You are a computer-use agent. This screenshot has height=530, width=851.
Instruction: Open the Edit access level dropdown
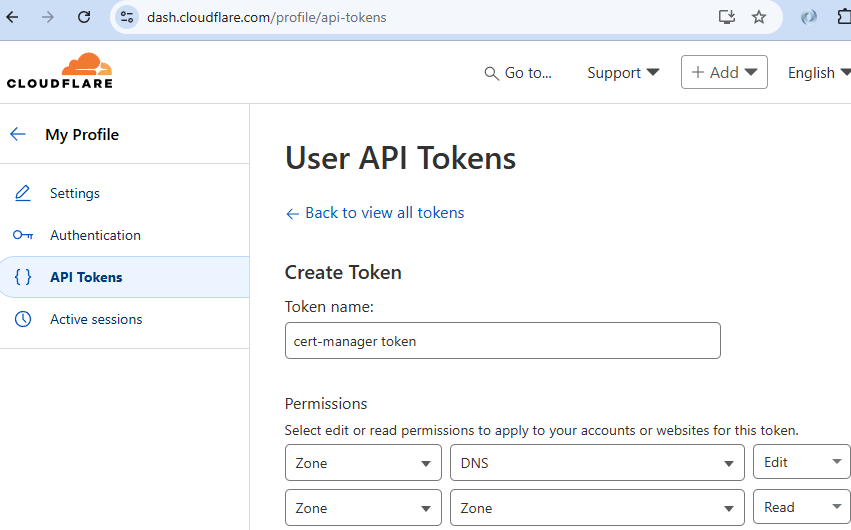(x=802, y=462)
